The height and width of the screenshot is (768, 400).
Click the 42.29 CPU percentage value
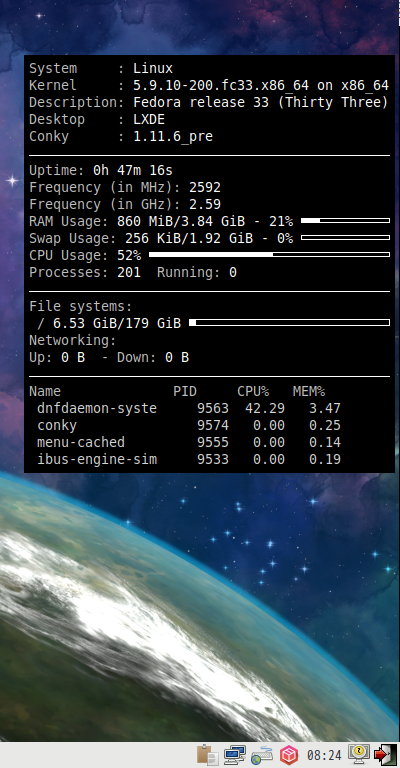pyautogui.click(x=265, y=408)
